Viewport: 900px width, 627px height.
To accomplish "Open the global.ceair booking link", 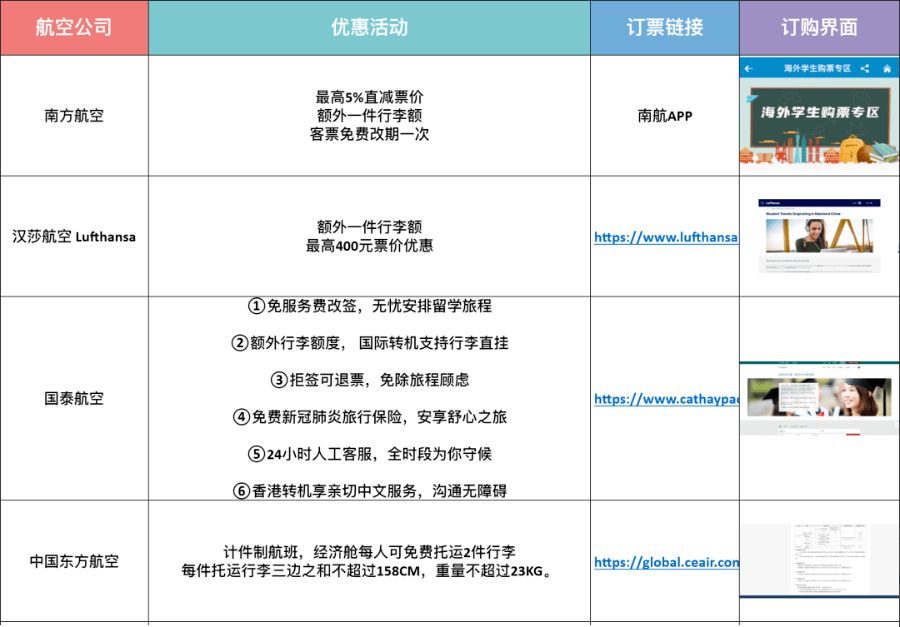I will (x=666, y=562).
